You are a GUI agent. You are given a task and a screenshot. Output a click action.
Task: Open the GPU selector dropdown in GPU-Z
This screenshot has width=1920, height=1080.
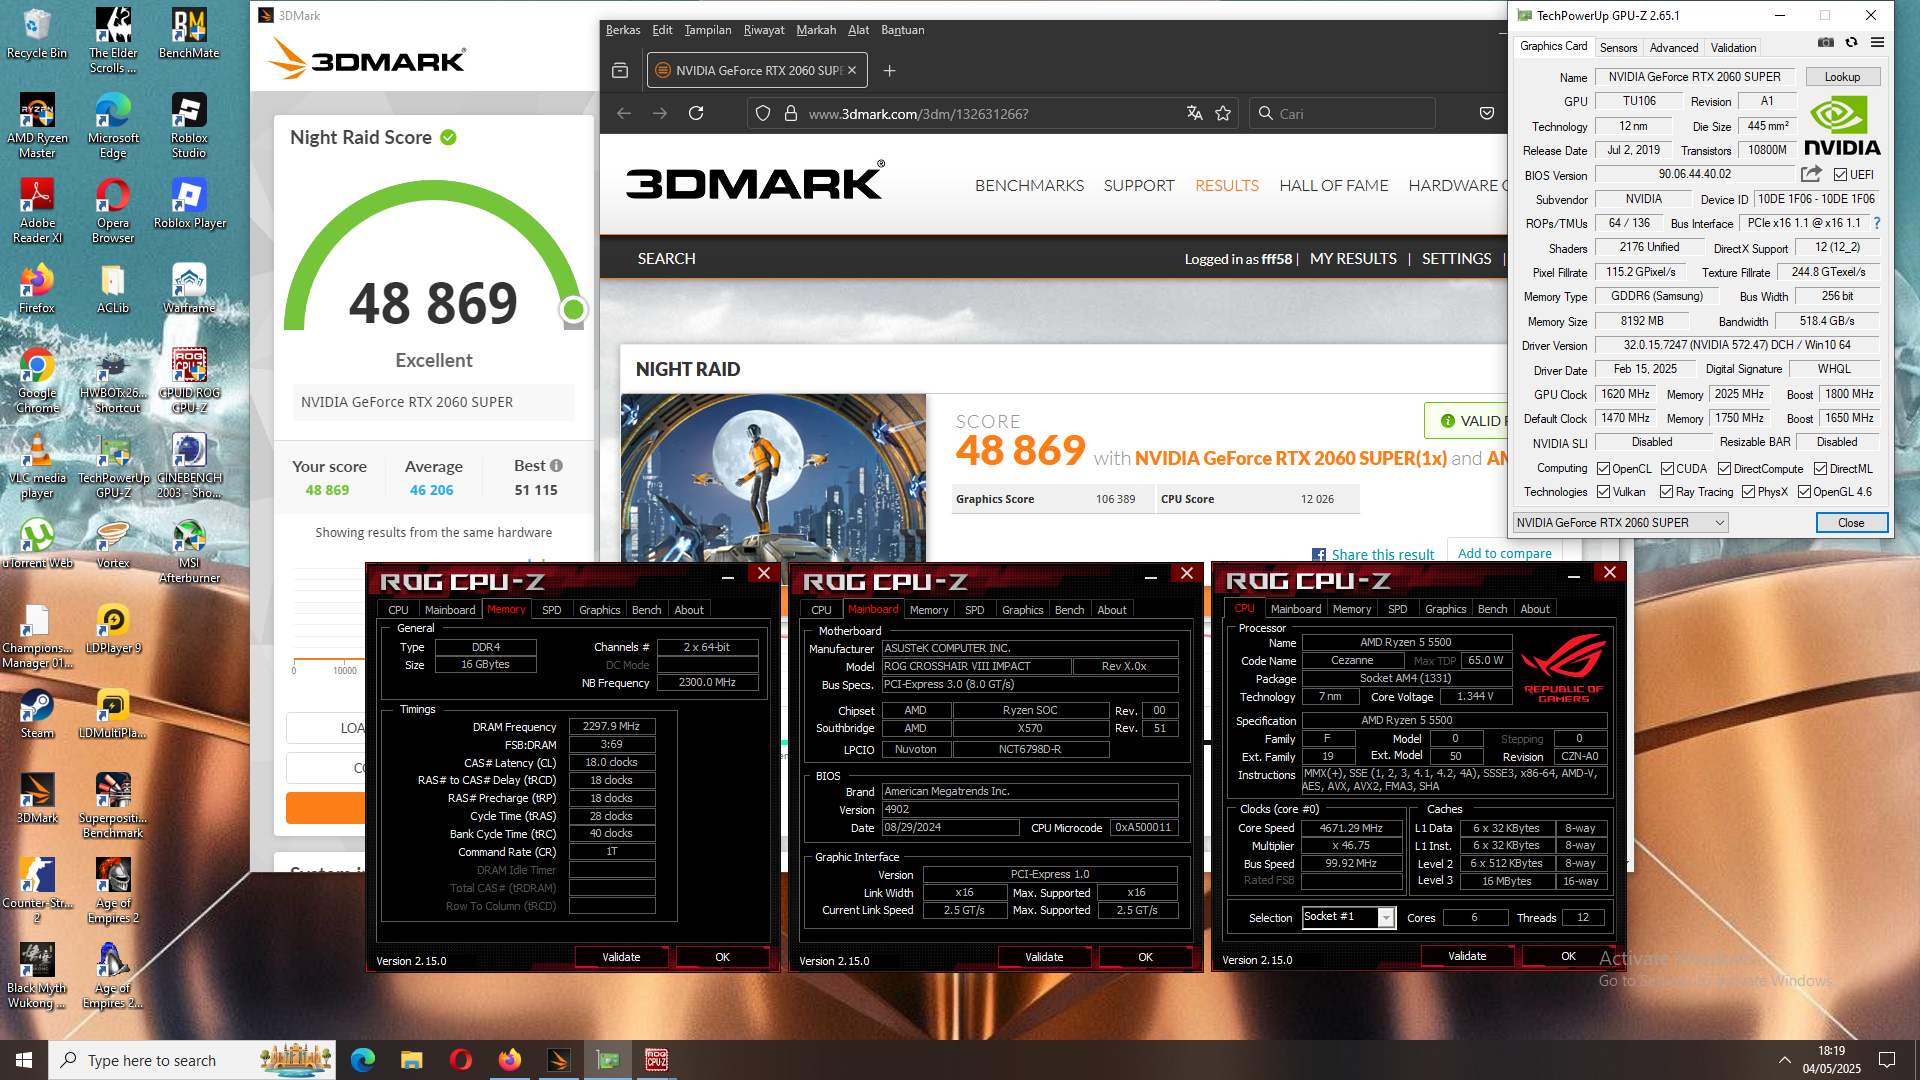point(1620,522)
